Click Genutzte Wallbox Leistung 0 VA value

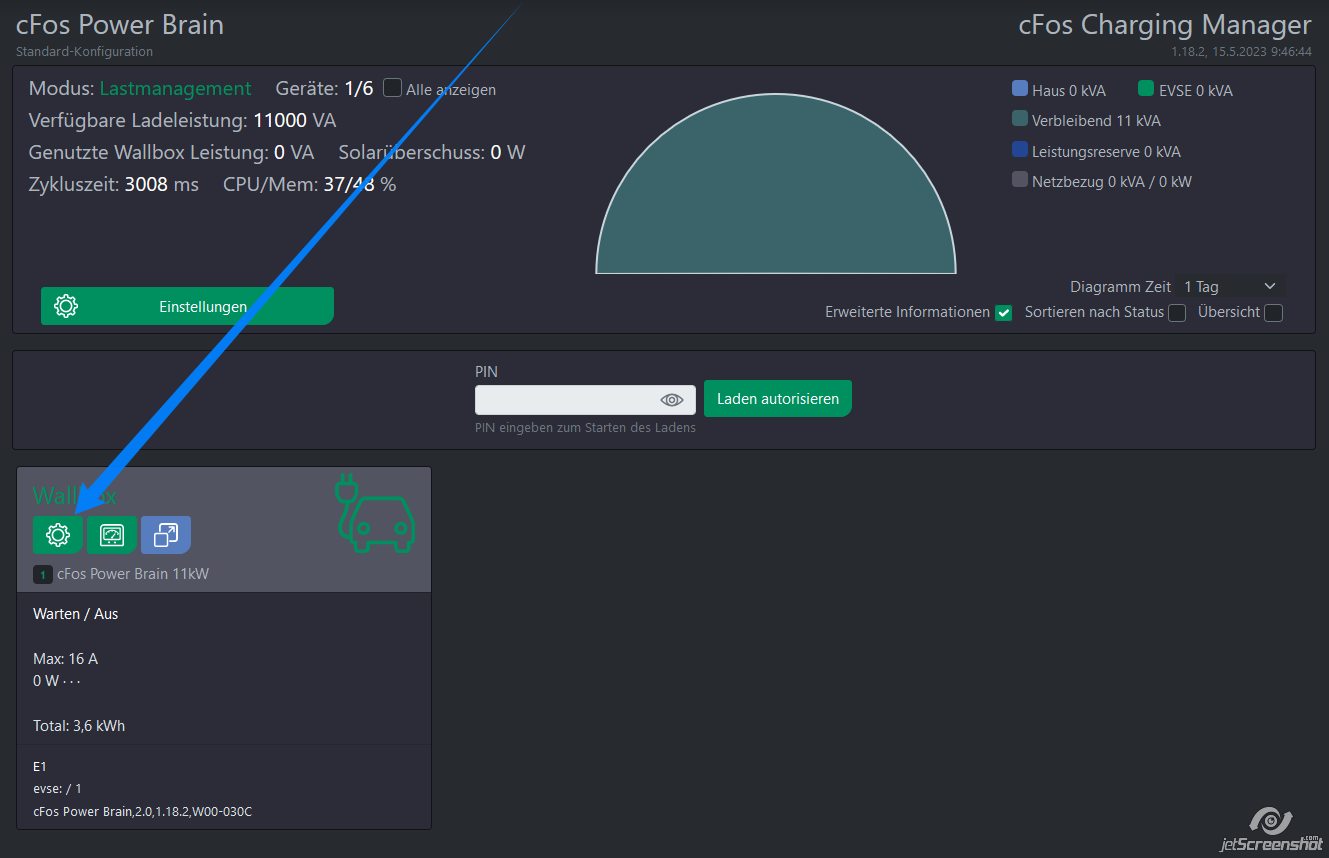[294, 153]
